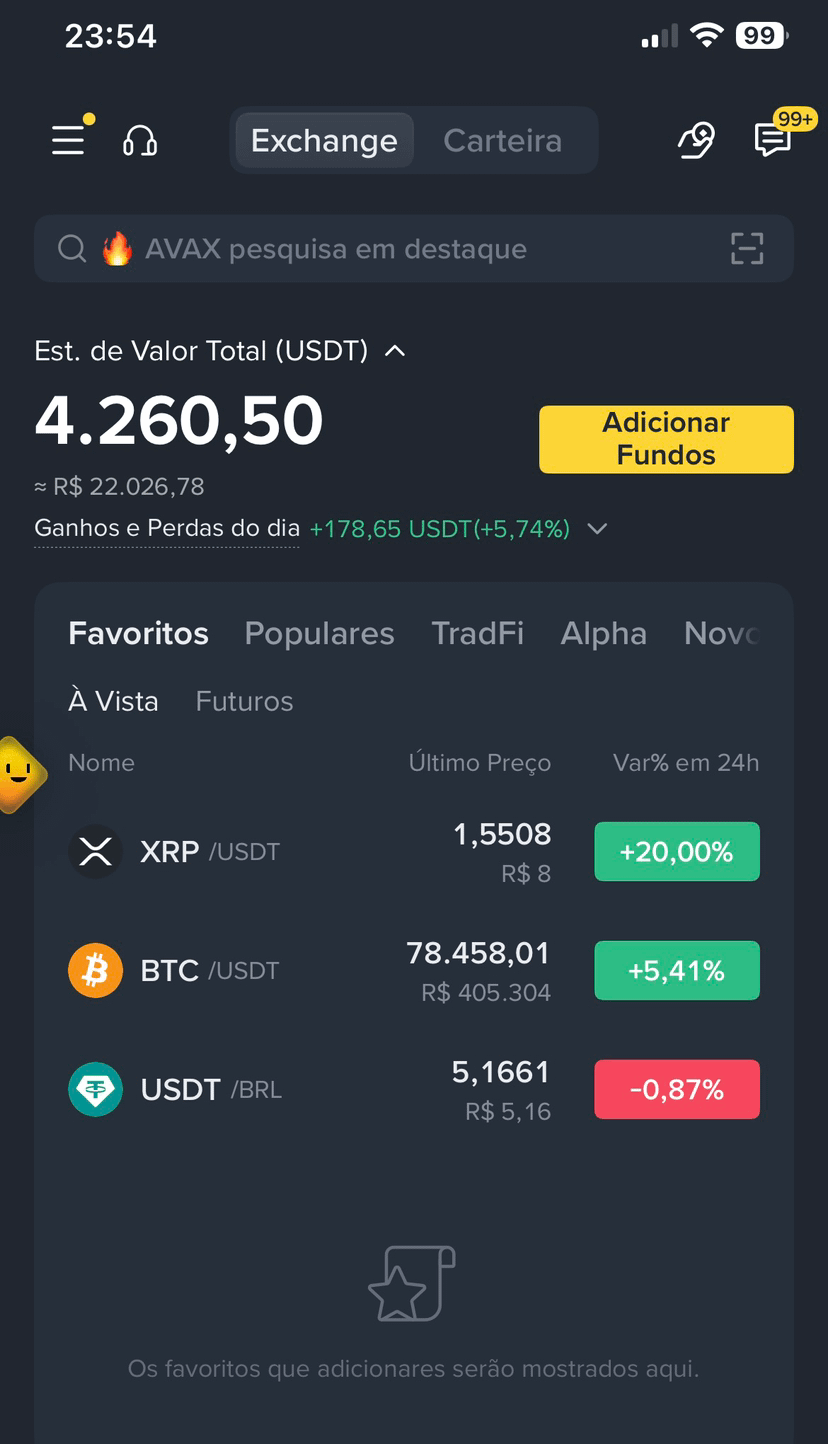828x1444 pixels.
Task: Expand Ganhos e Perdas do dia chevron
Action: coord(597,529)
